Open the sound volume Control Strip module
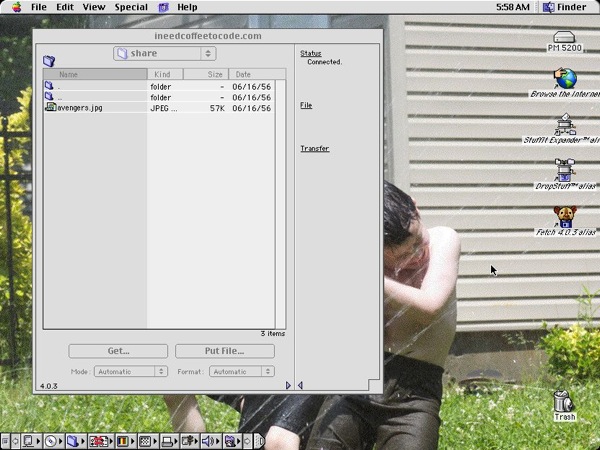600x450 pixels. 211,441
